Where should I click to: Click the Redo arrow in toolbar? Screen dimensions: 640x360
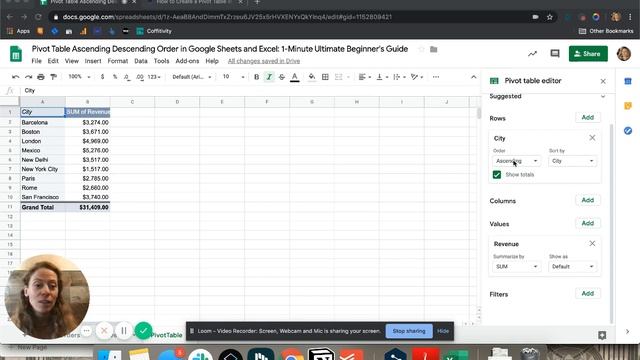click(x=28, y=77)
